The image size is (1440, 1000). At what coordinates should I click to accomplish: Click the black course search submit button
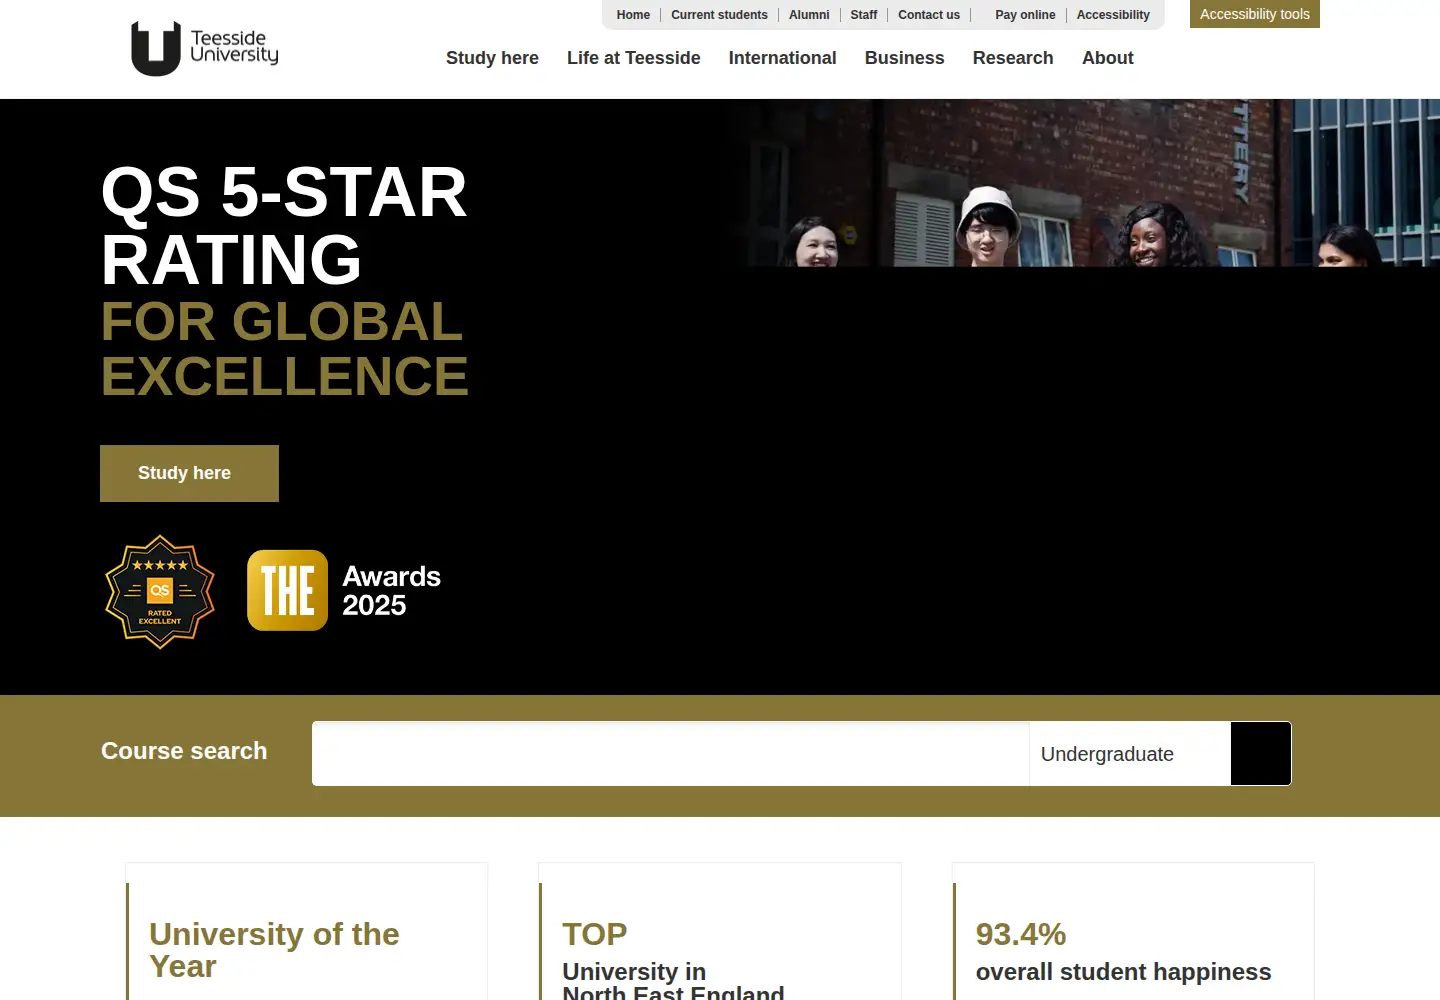[x=1260, y=753]
